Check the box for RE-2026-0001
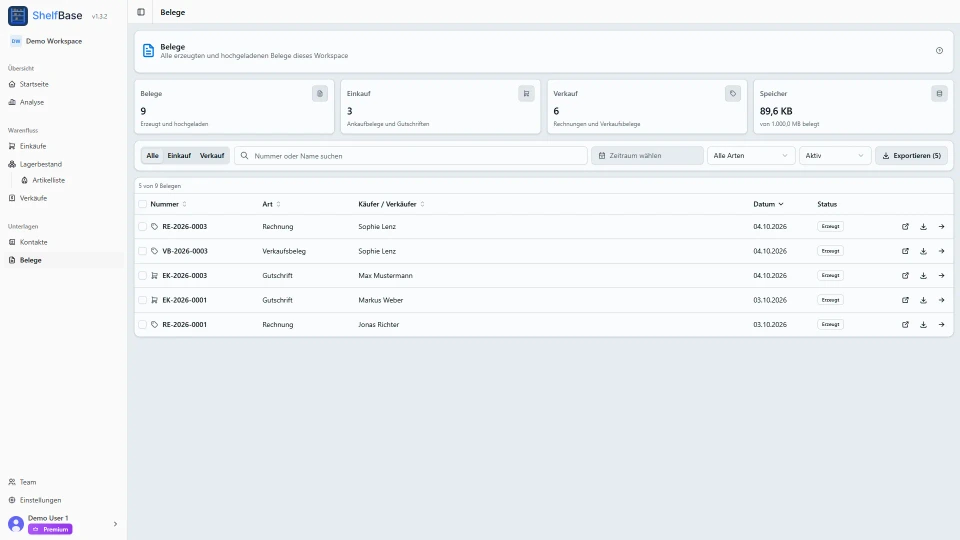 click(x=143, y=324)
